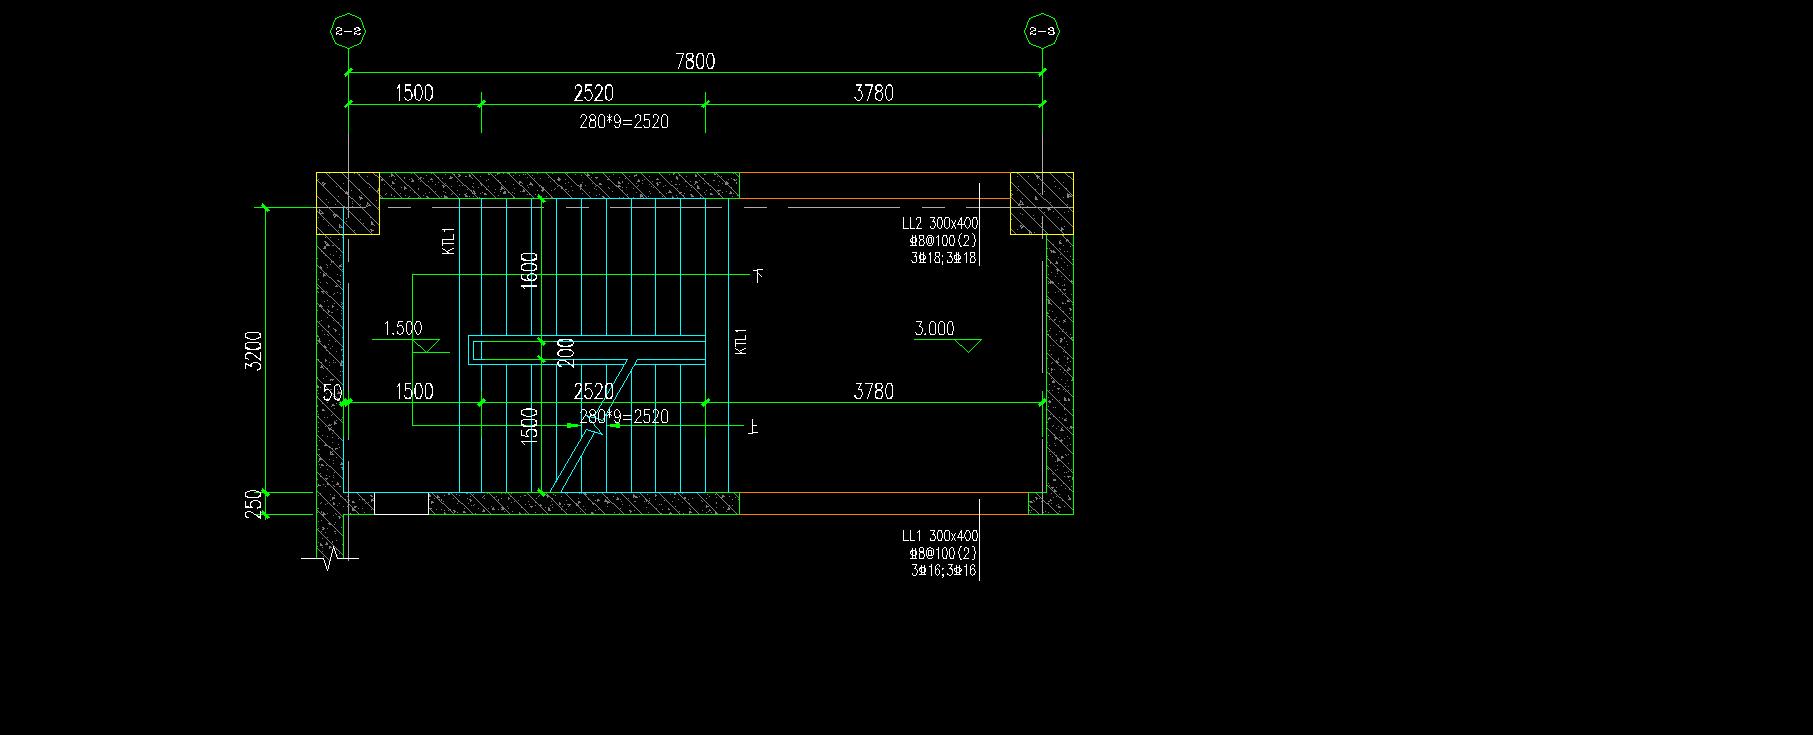Click the "2-3" grid axis bubble

tap(1042, 32)
